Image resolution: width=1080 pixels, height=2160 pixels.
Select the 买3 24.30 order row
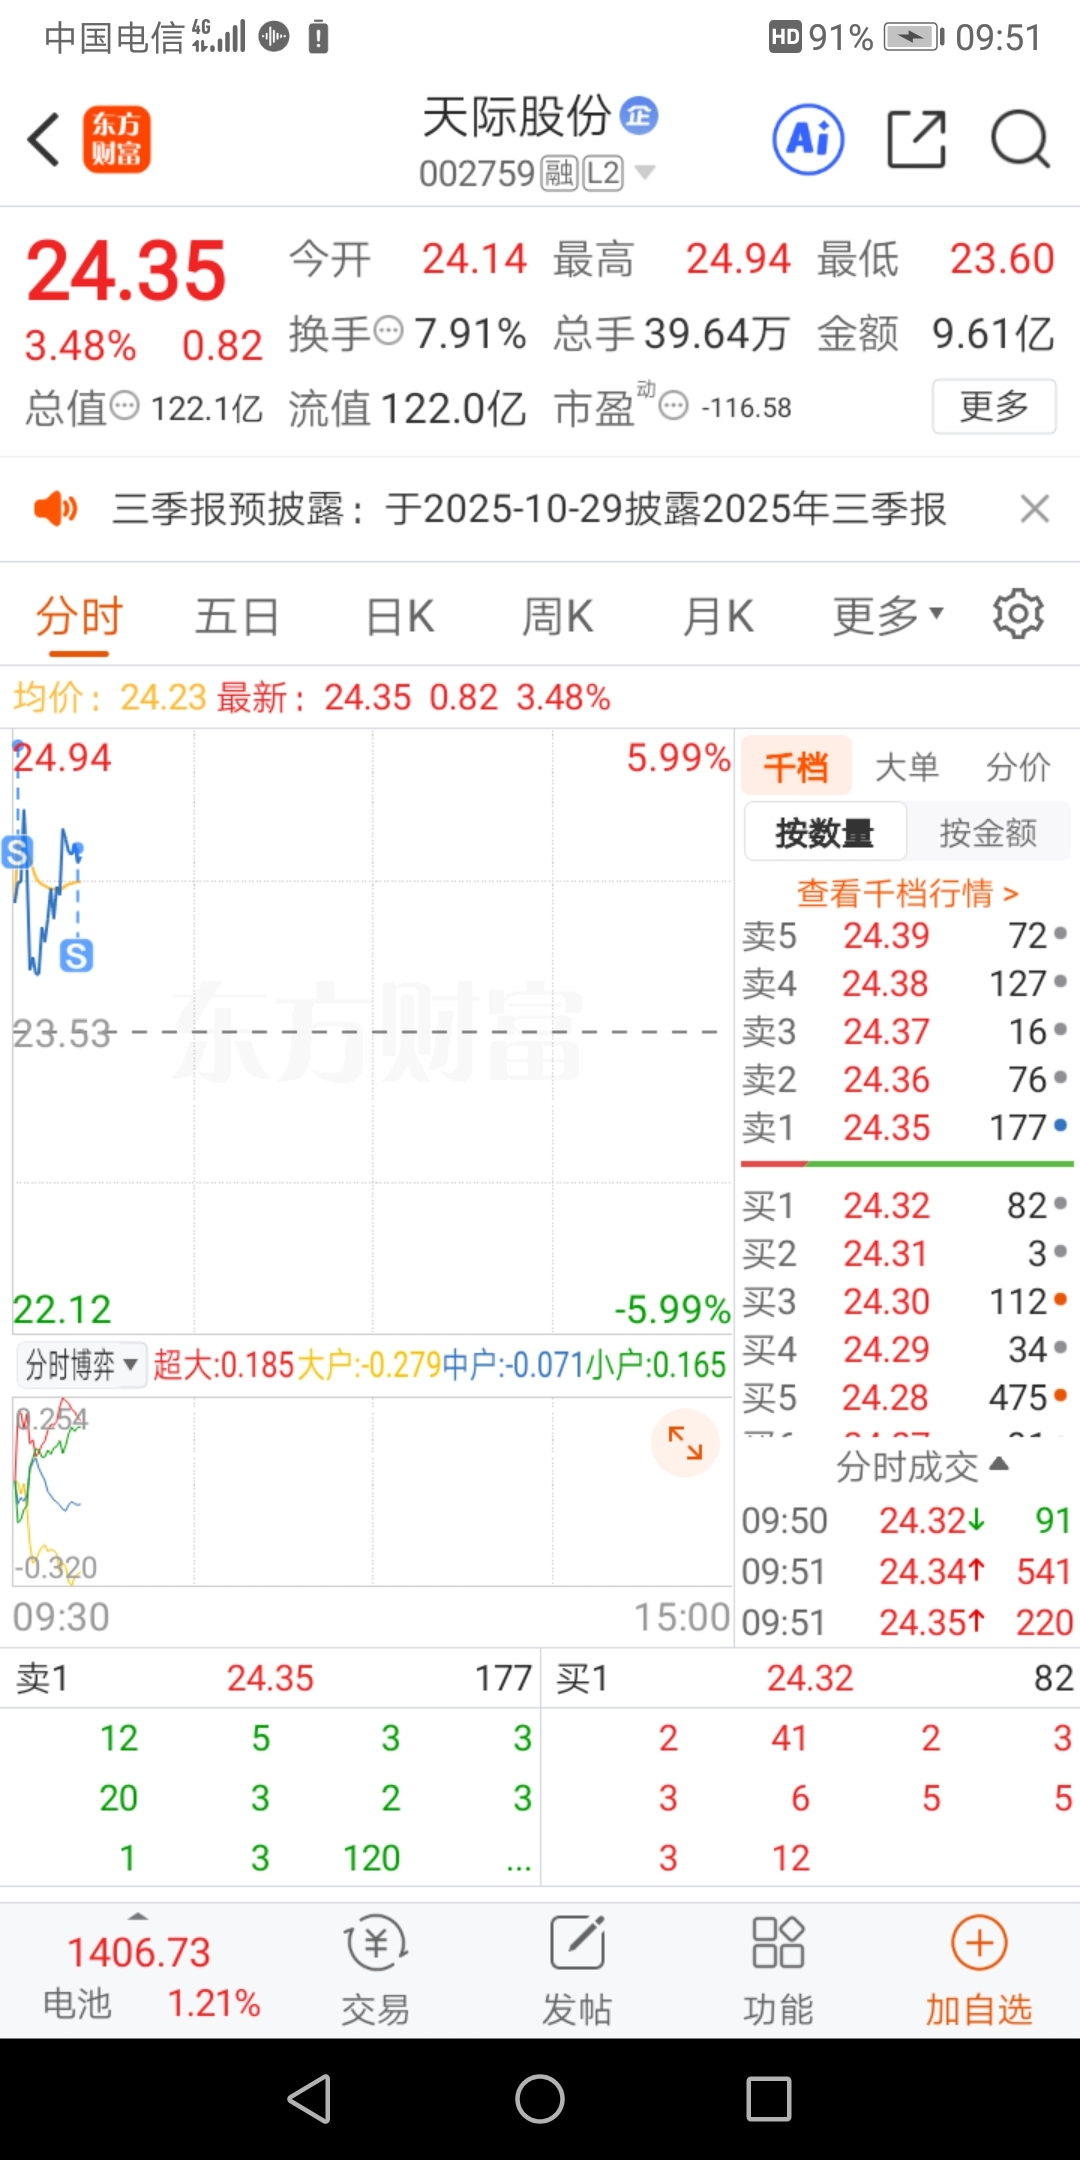[906, 1302]
